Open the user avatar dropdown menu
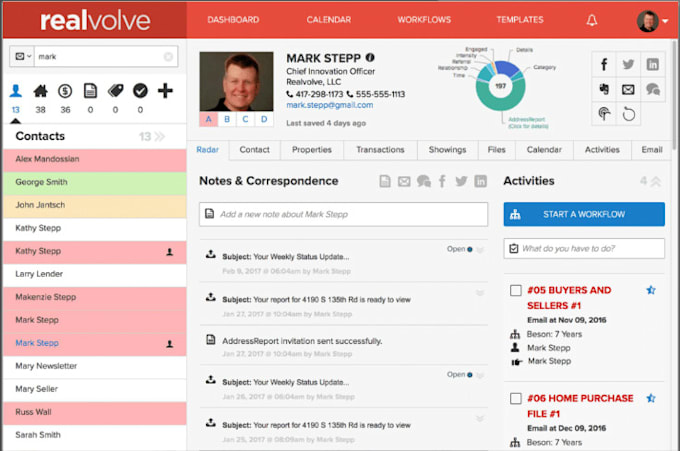This screenshot has height=451, width=680. click(653, 20)
